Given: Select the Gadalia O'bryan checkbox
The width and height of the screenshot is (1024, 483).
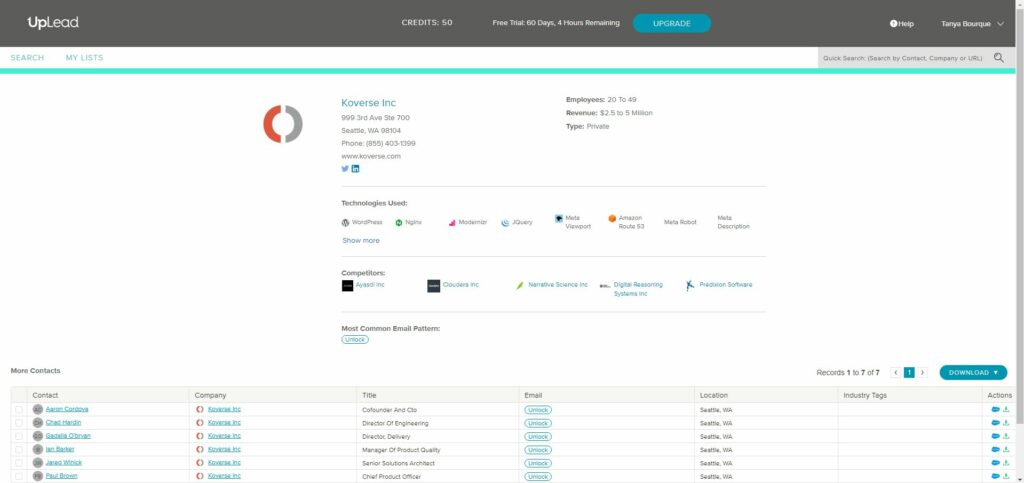Looking at the screenshot, I should (x=19, y=436).
